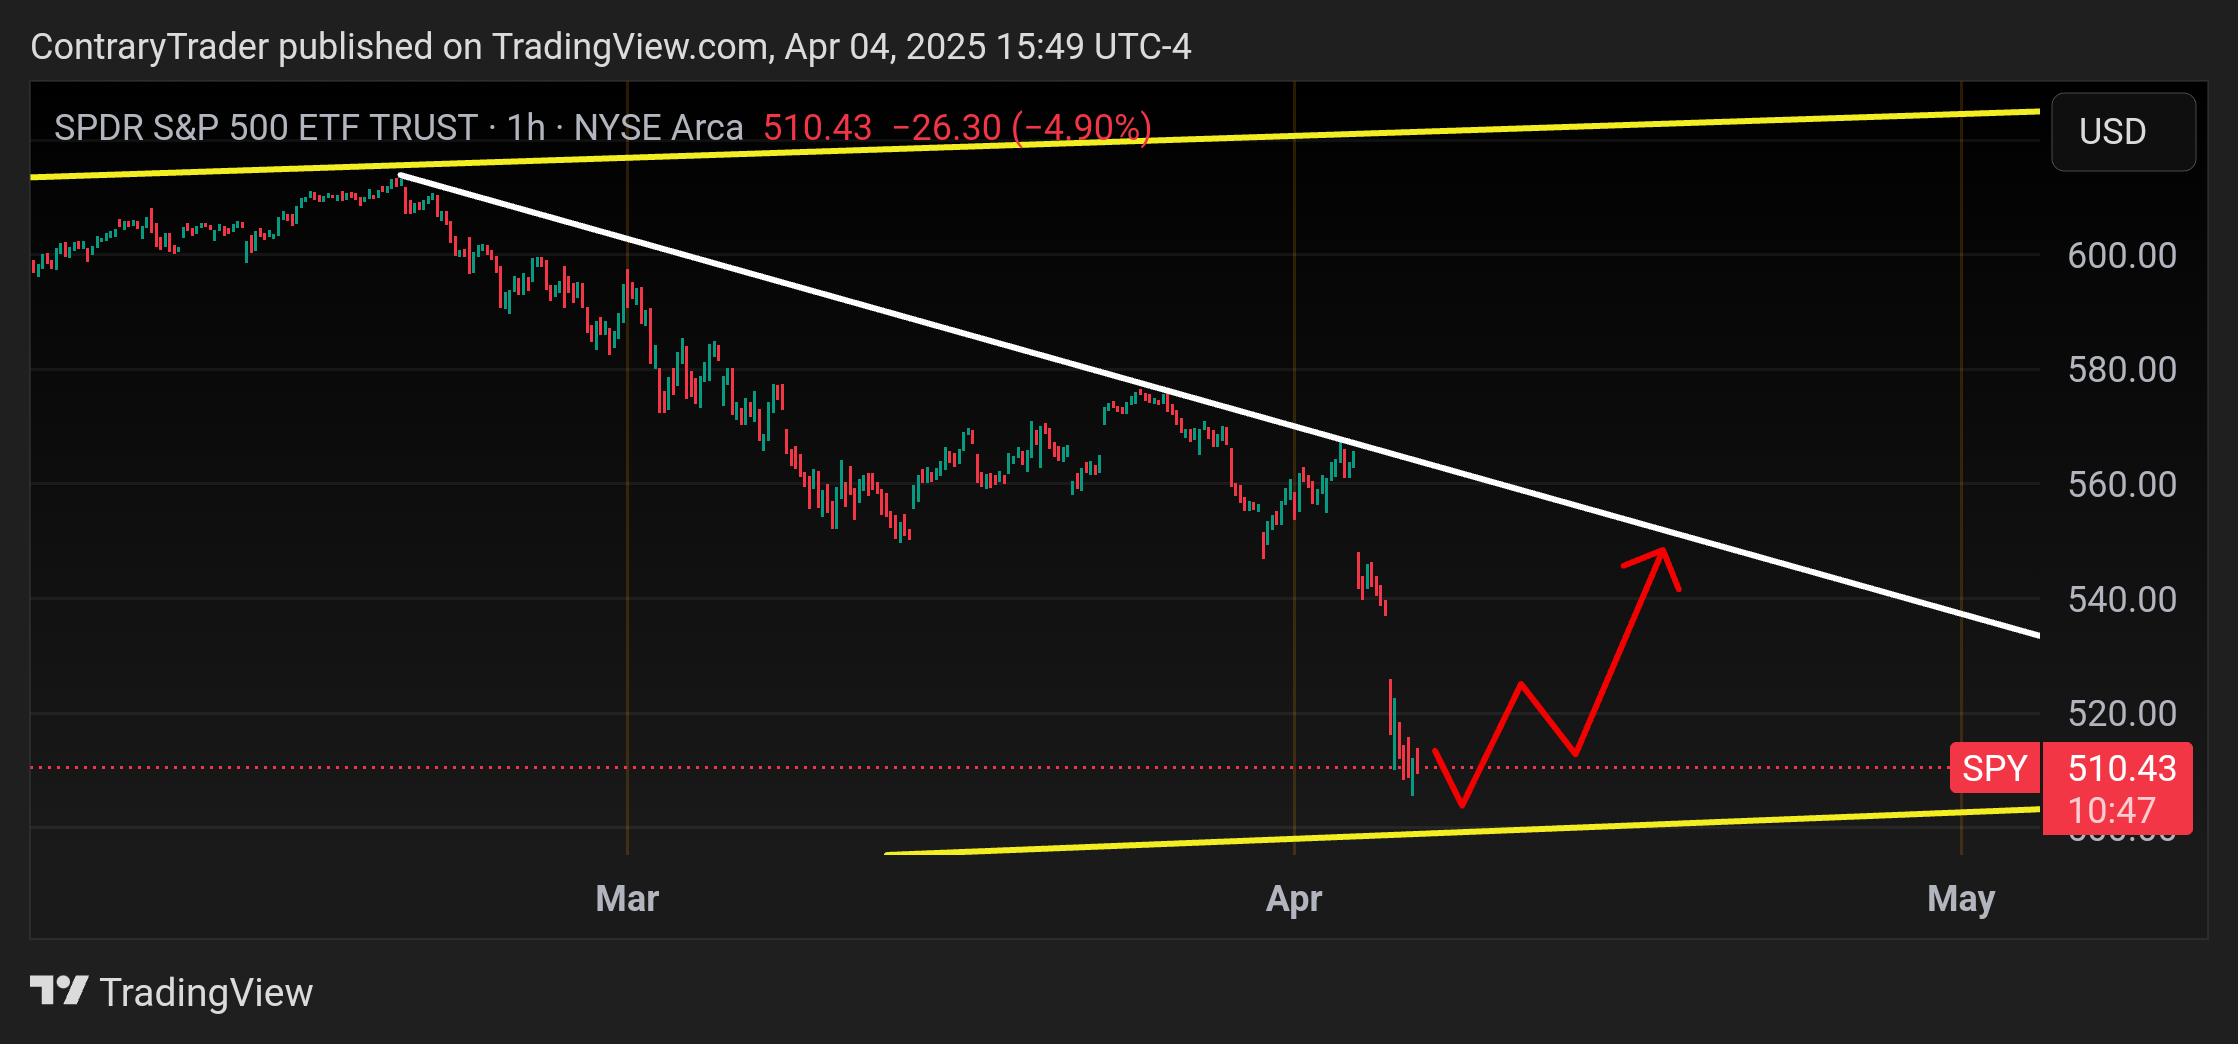Screen dimensions: 2238x1044
Task: Click the −26.30 (−4.90%) change value
Action: [1022, 127]
